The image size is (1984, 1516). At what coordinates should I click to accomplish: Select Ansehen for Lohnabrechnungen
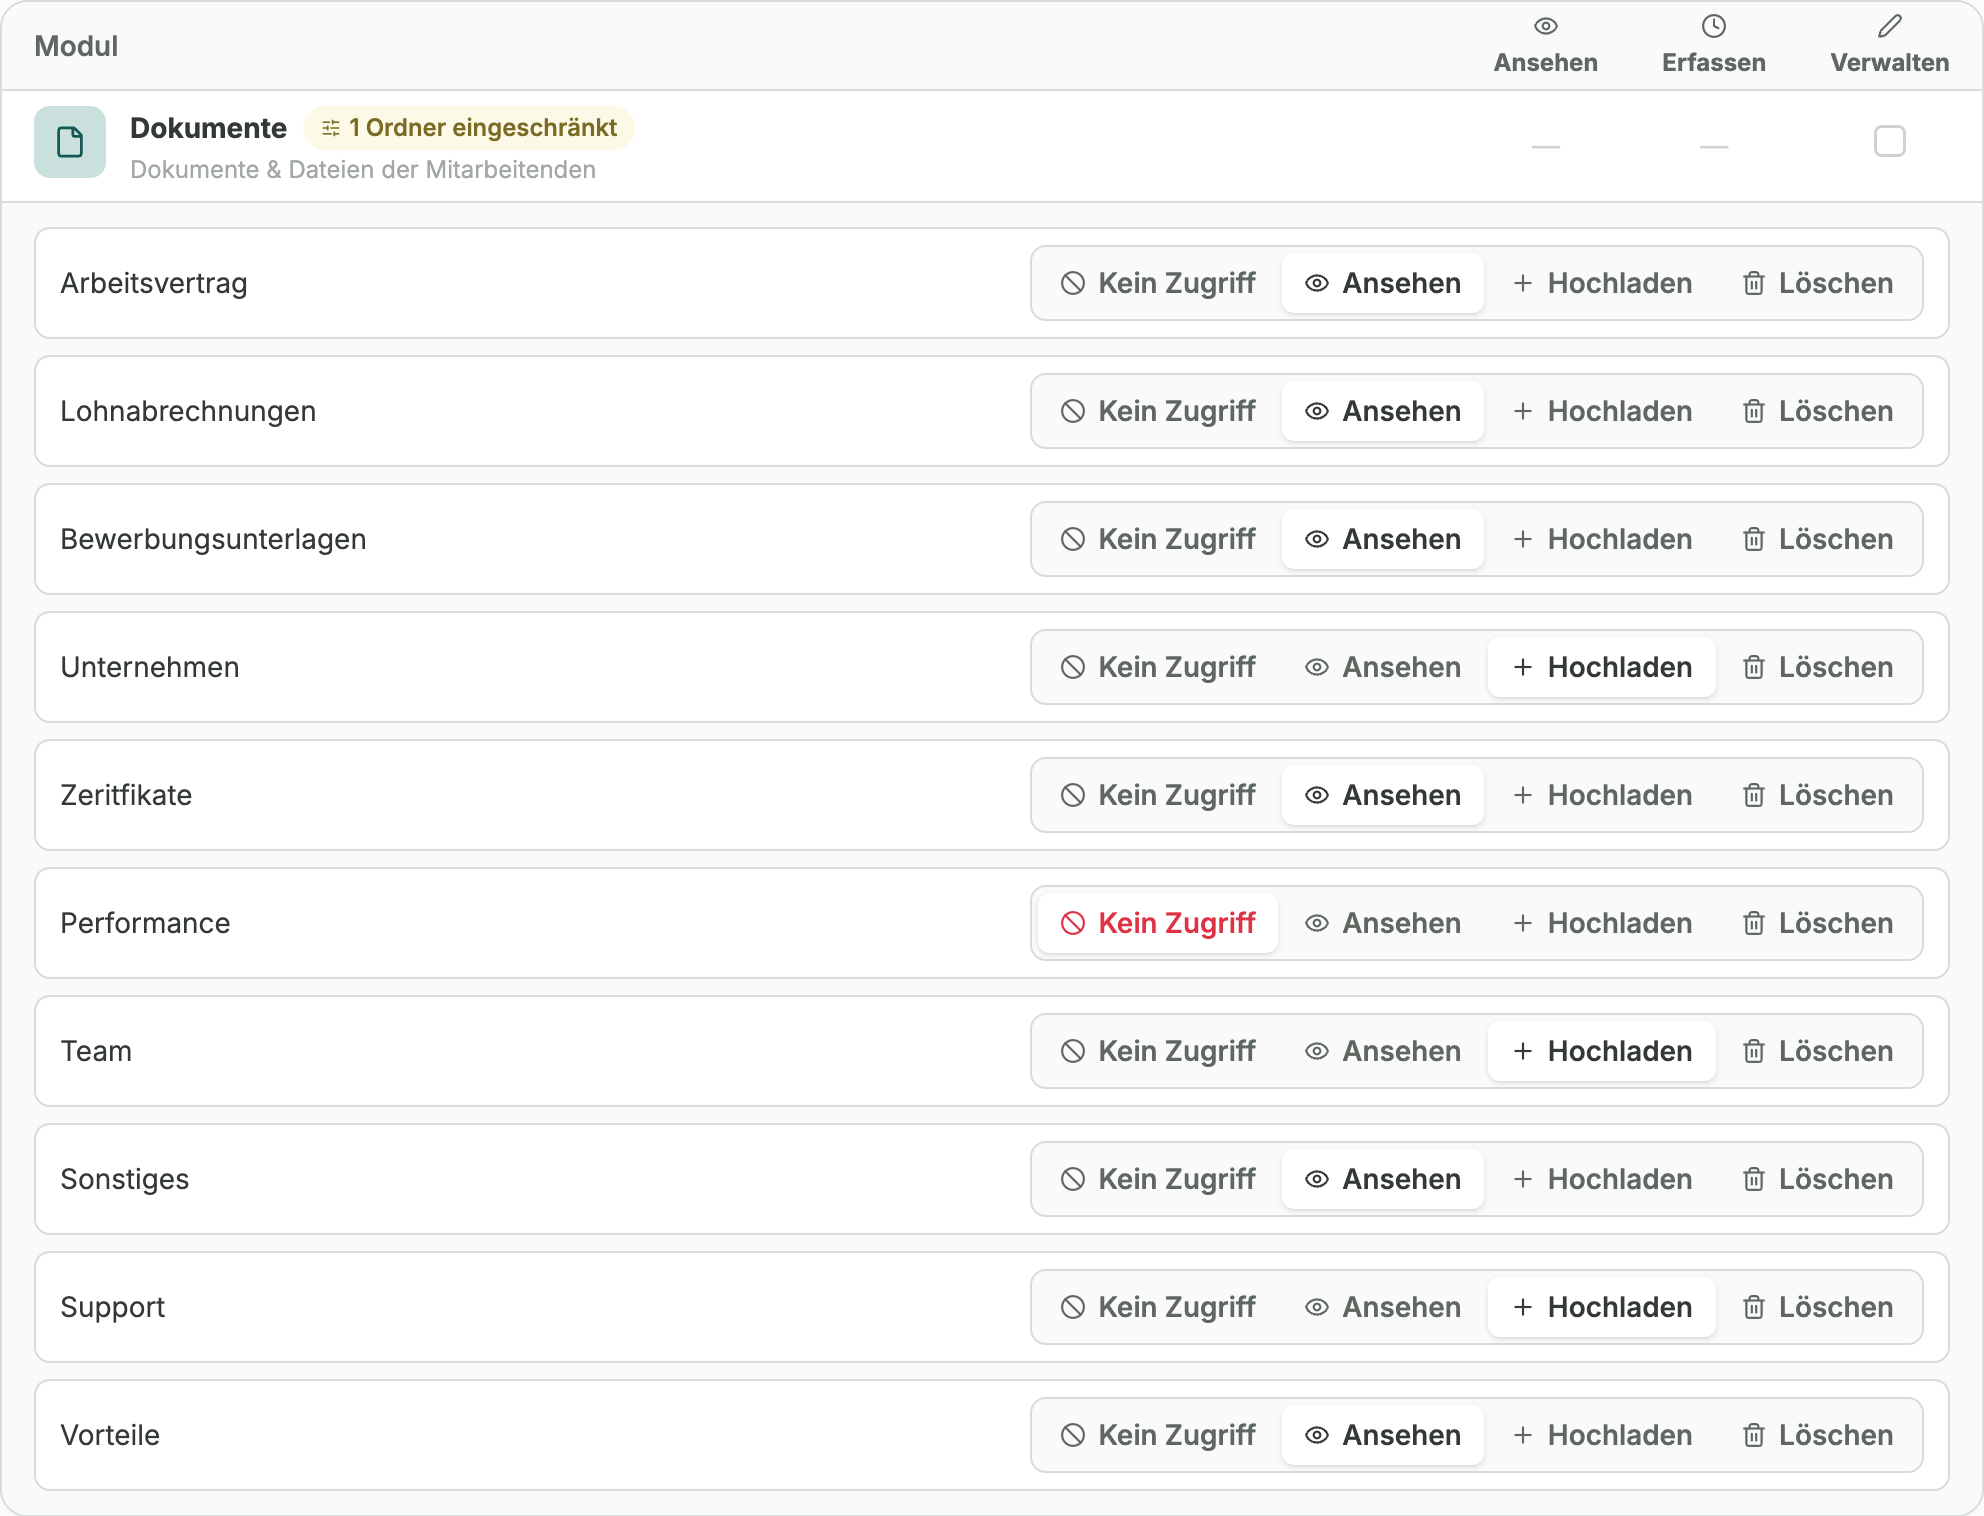pyautogui.click(x=1383, y=411)
